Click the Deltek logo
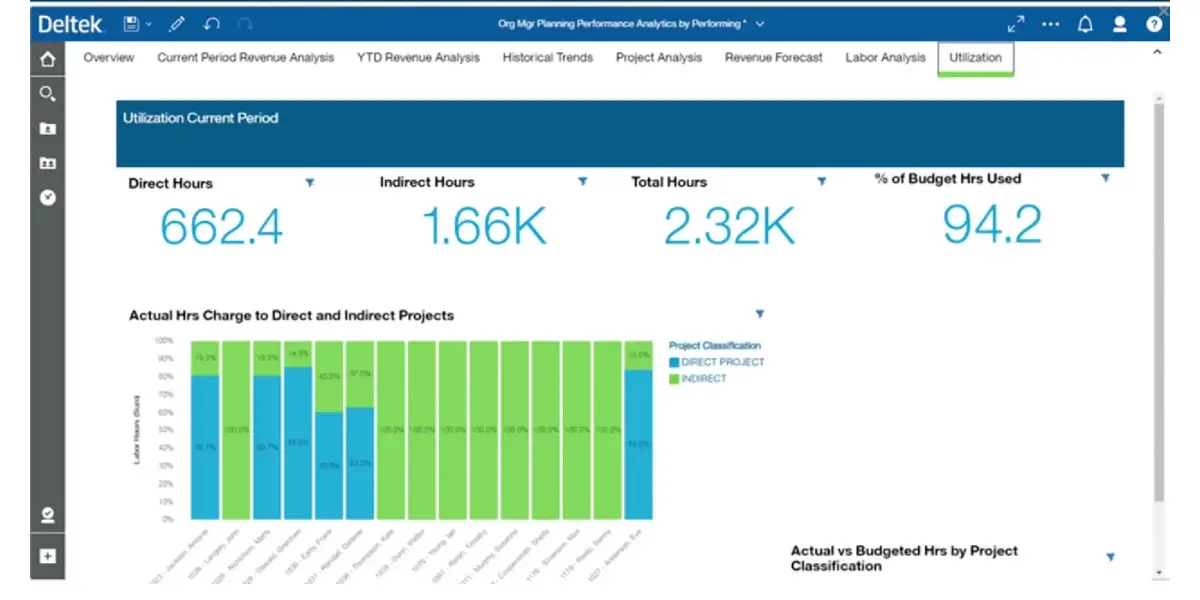Screen dimensions: 1200x600 pyautogui.click(x=71, y=23)
